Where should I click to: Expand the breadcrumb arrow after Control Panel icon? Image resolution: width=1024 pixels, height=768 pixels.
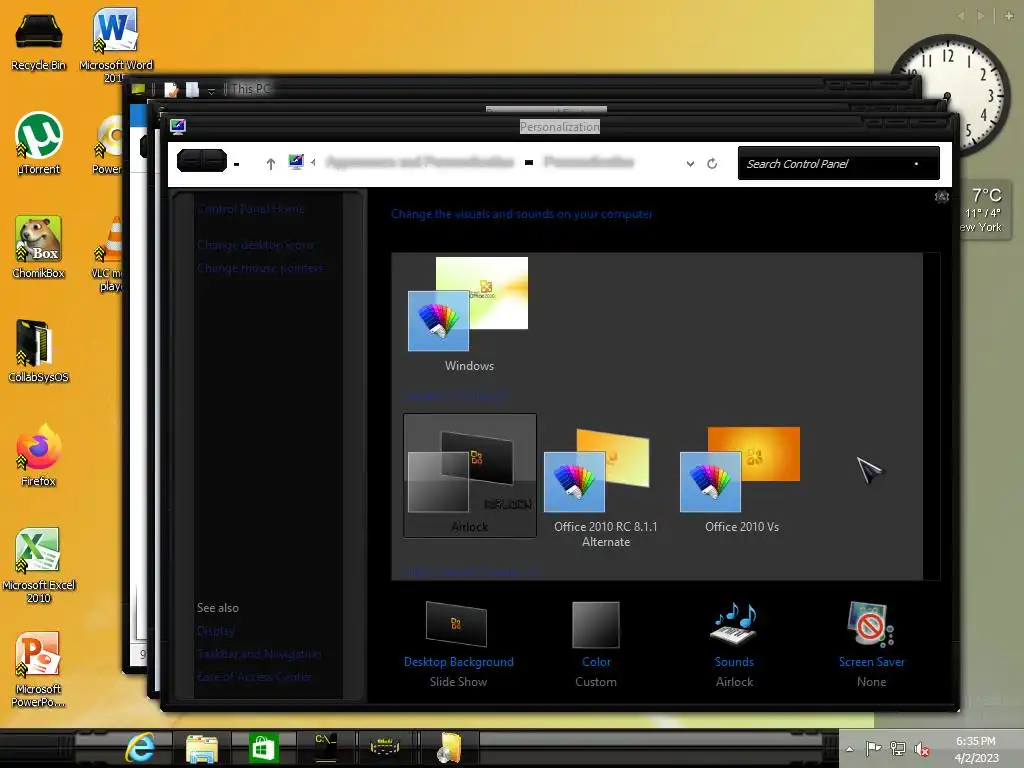point(313,163)
